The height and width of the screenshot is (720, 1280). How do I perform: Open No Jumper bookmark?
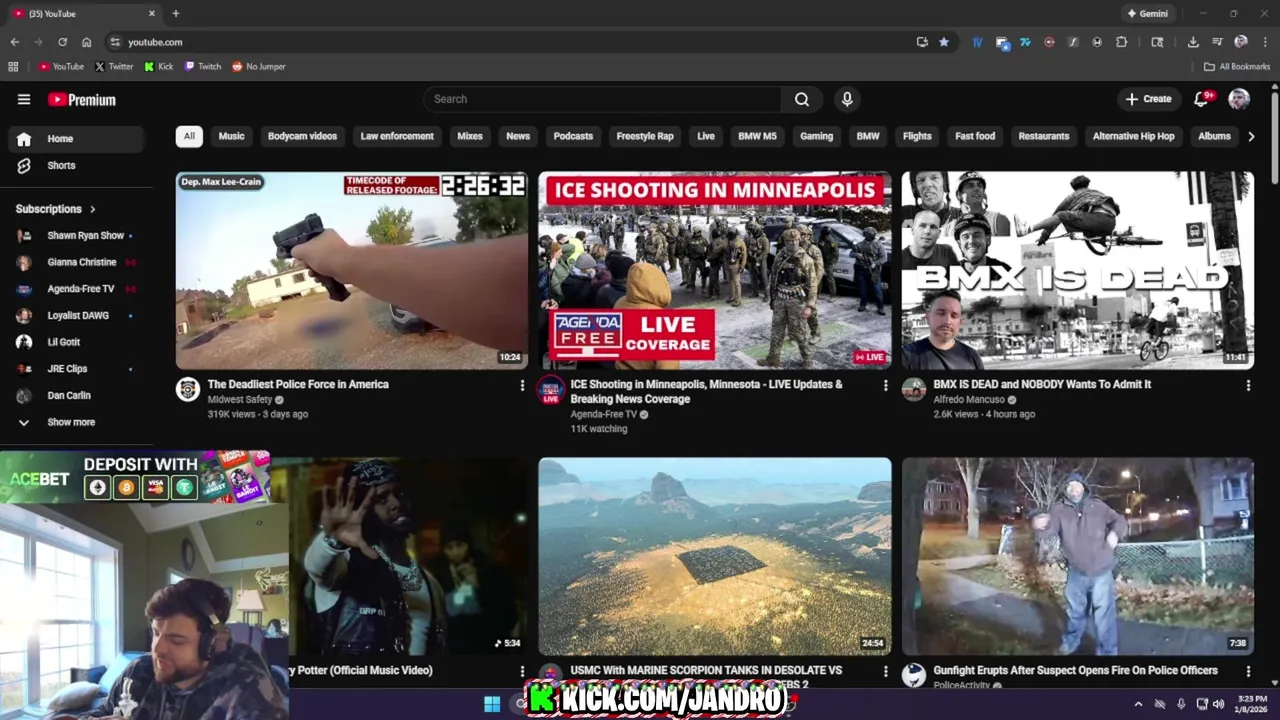[259, 67]
